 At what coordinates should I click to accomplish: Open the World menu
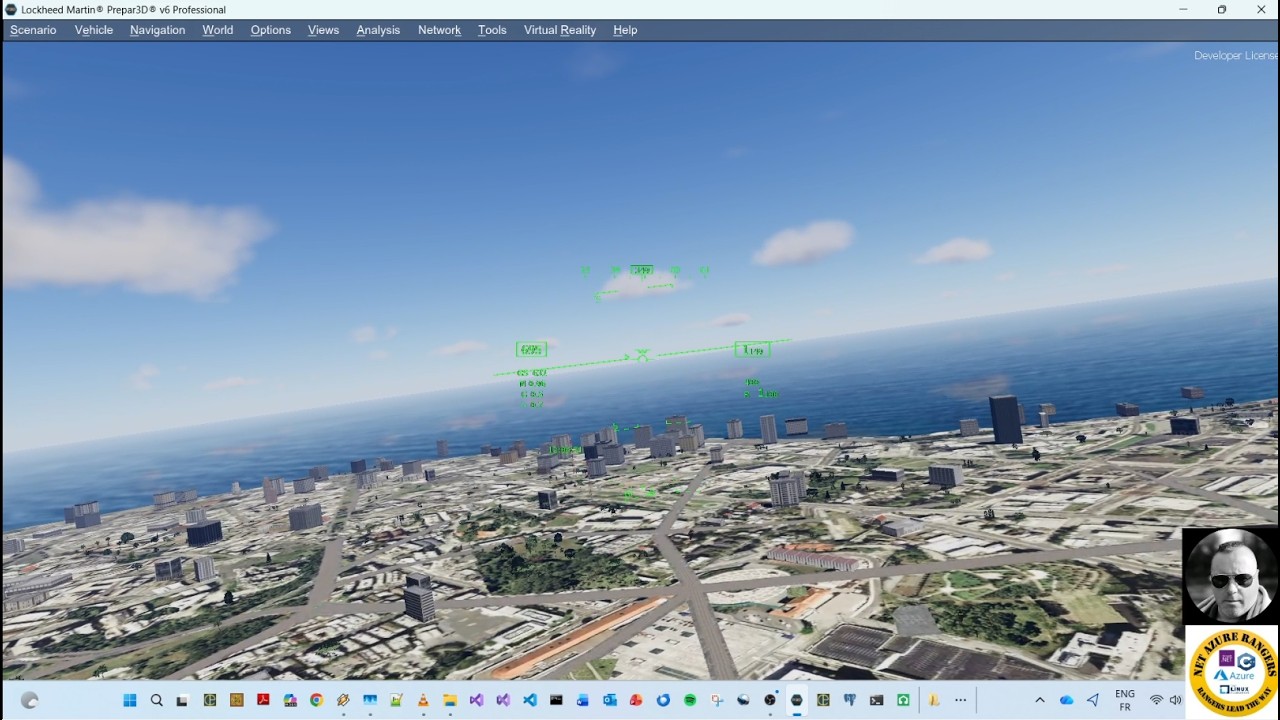(x=217, y=30)
